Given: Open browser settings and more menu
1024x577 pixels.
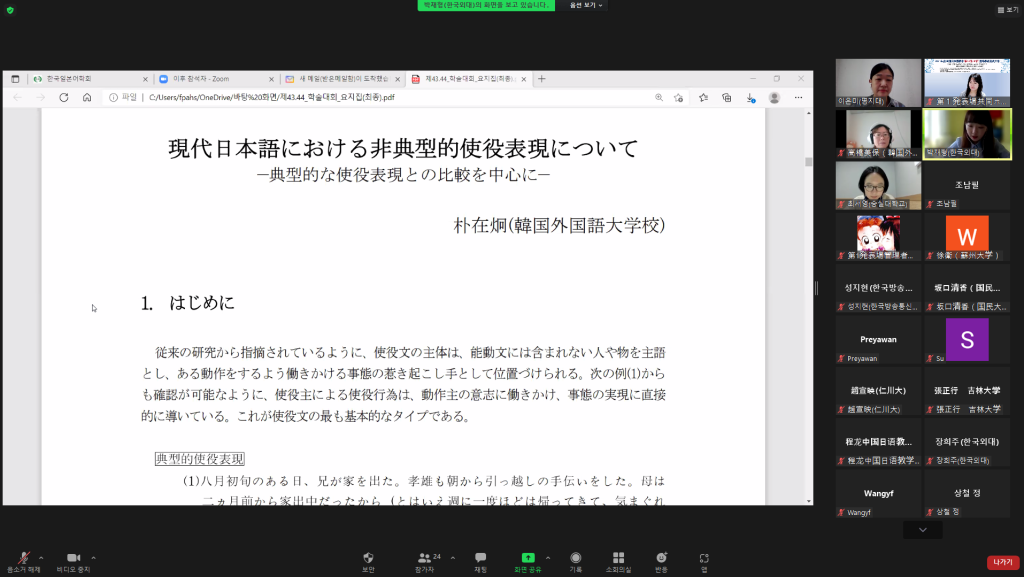Looking at the screenshot, I should coord(798,97).
